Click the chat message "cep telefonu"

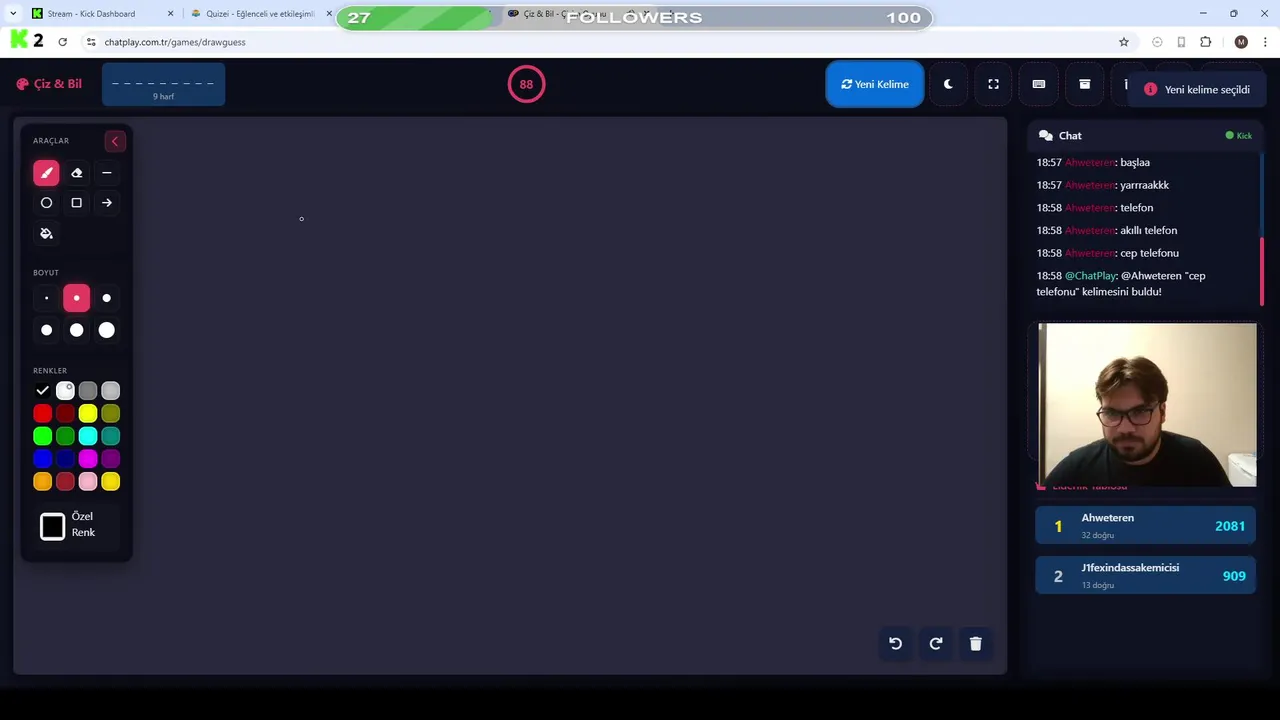click(1149, 253)
